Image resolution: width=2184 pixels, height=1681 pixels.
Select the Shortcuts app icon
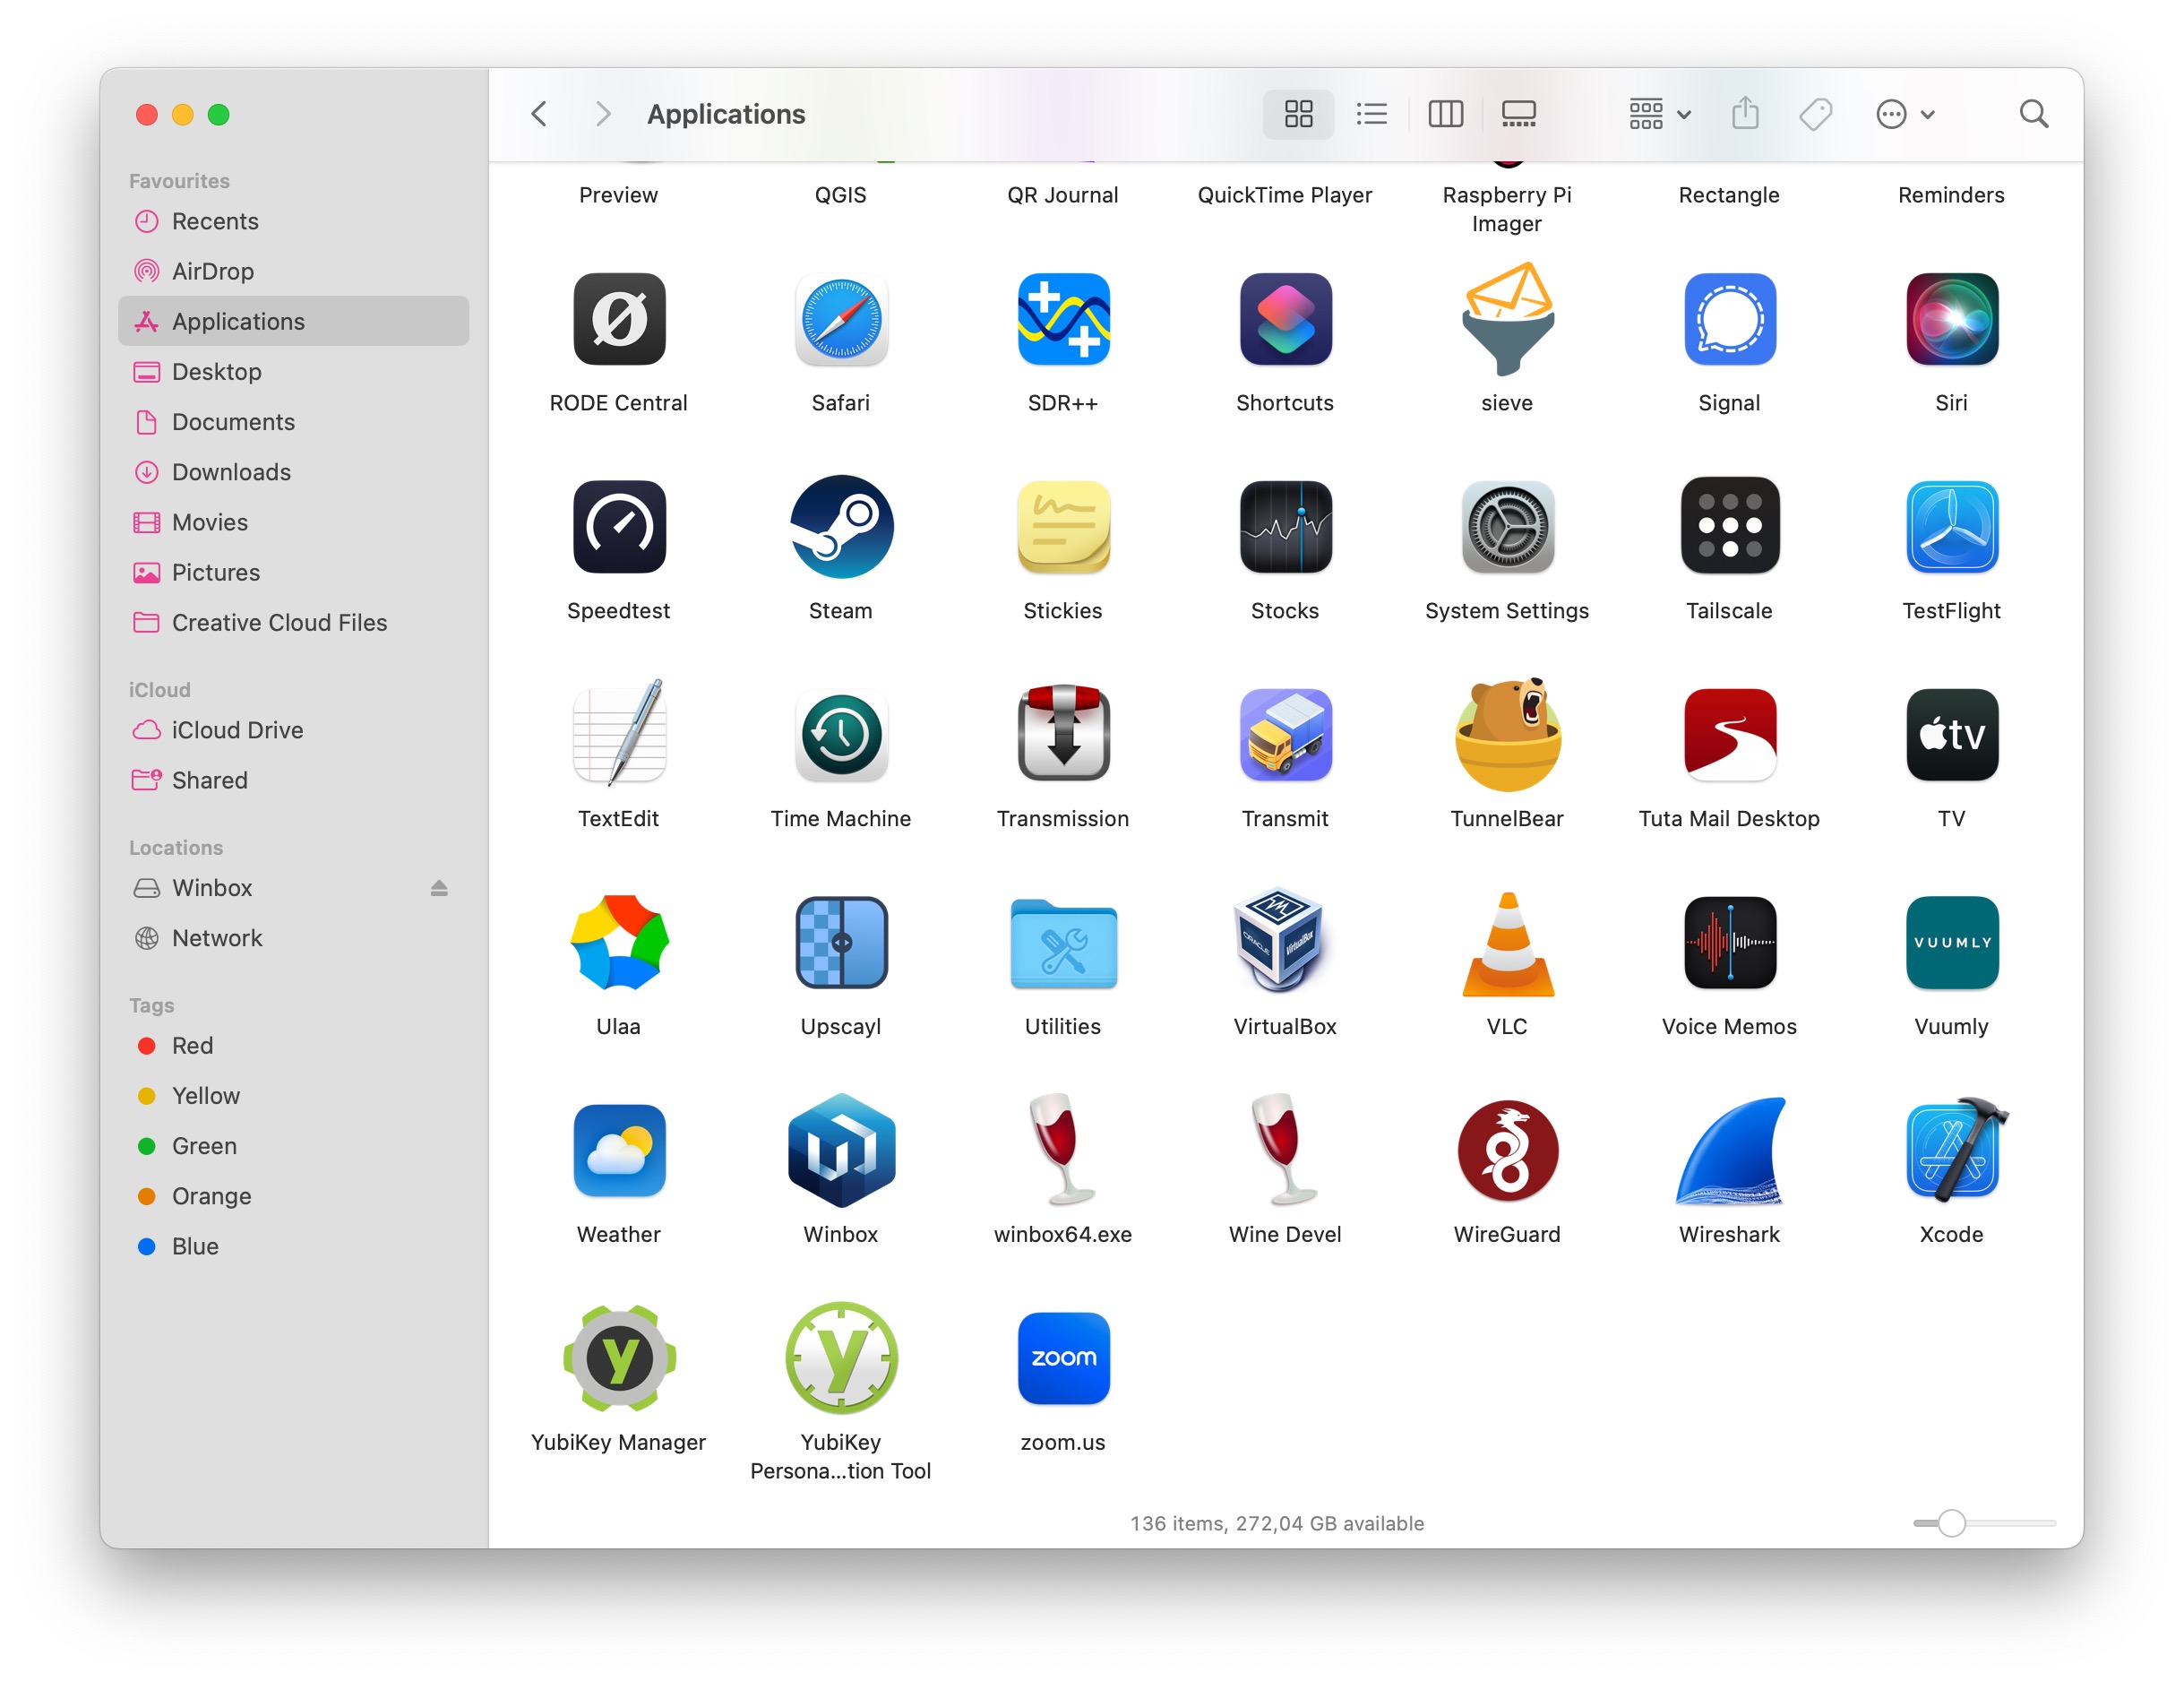(1285, 320)
